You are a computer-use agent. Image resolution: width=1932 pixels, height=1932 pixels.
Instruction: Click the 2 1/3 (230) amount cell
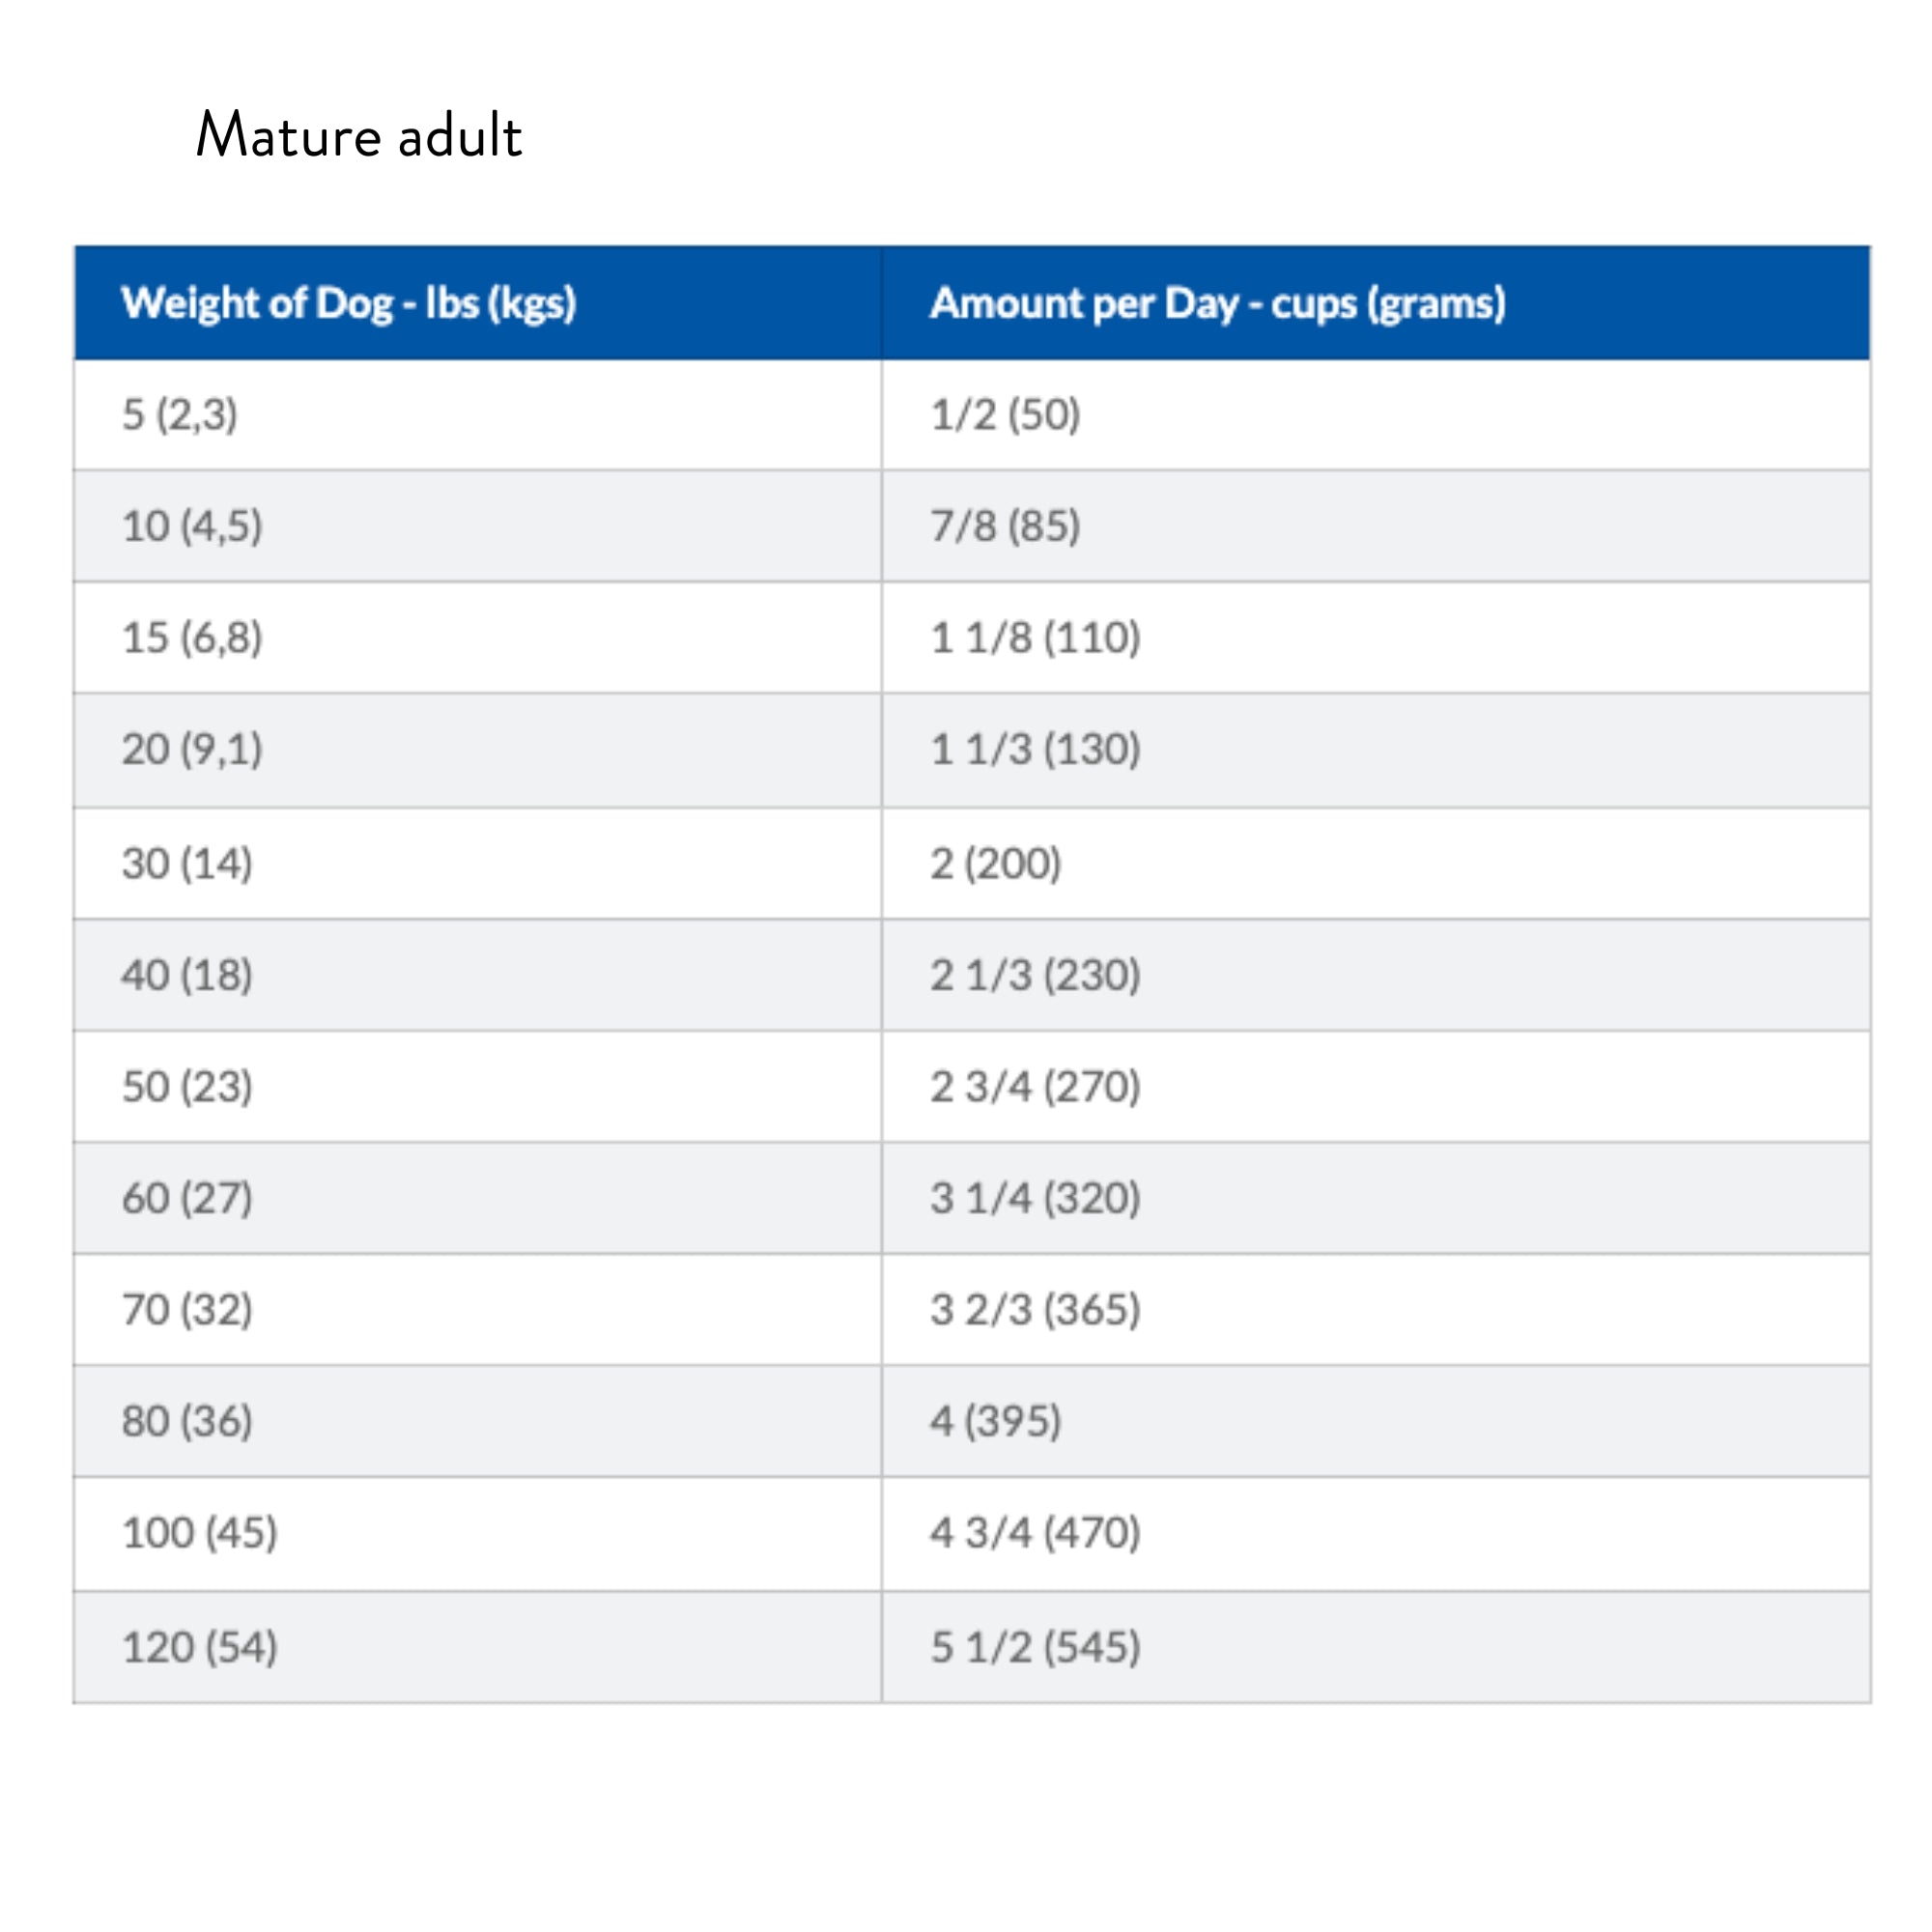(x=1035, y=975)
